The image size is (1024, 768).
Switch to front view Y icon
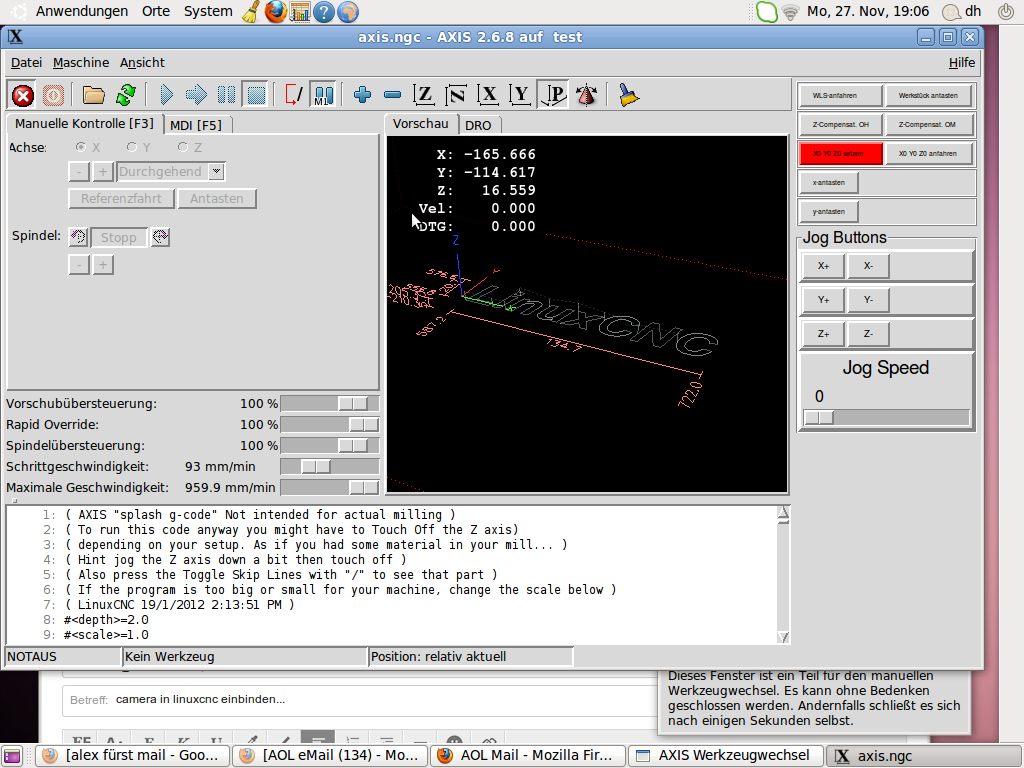coord(520,95)
